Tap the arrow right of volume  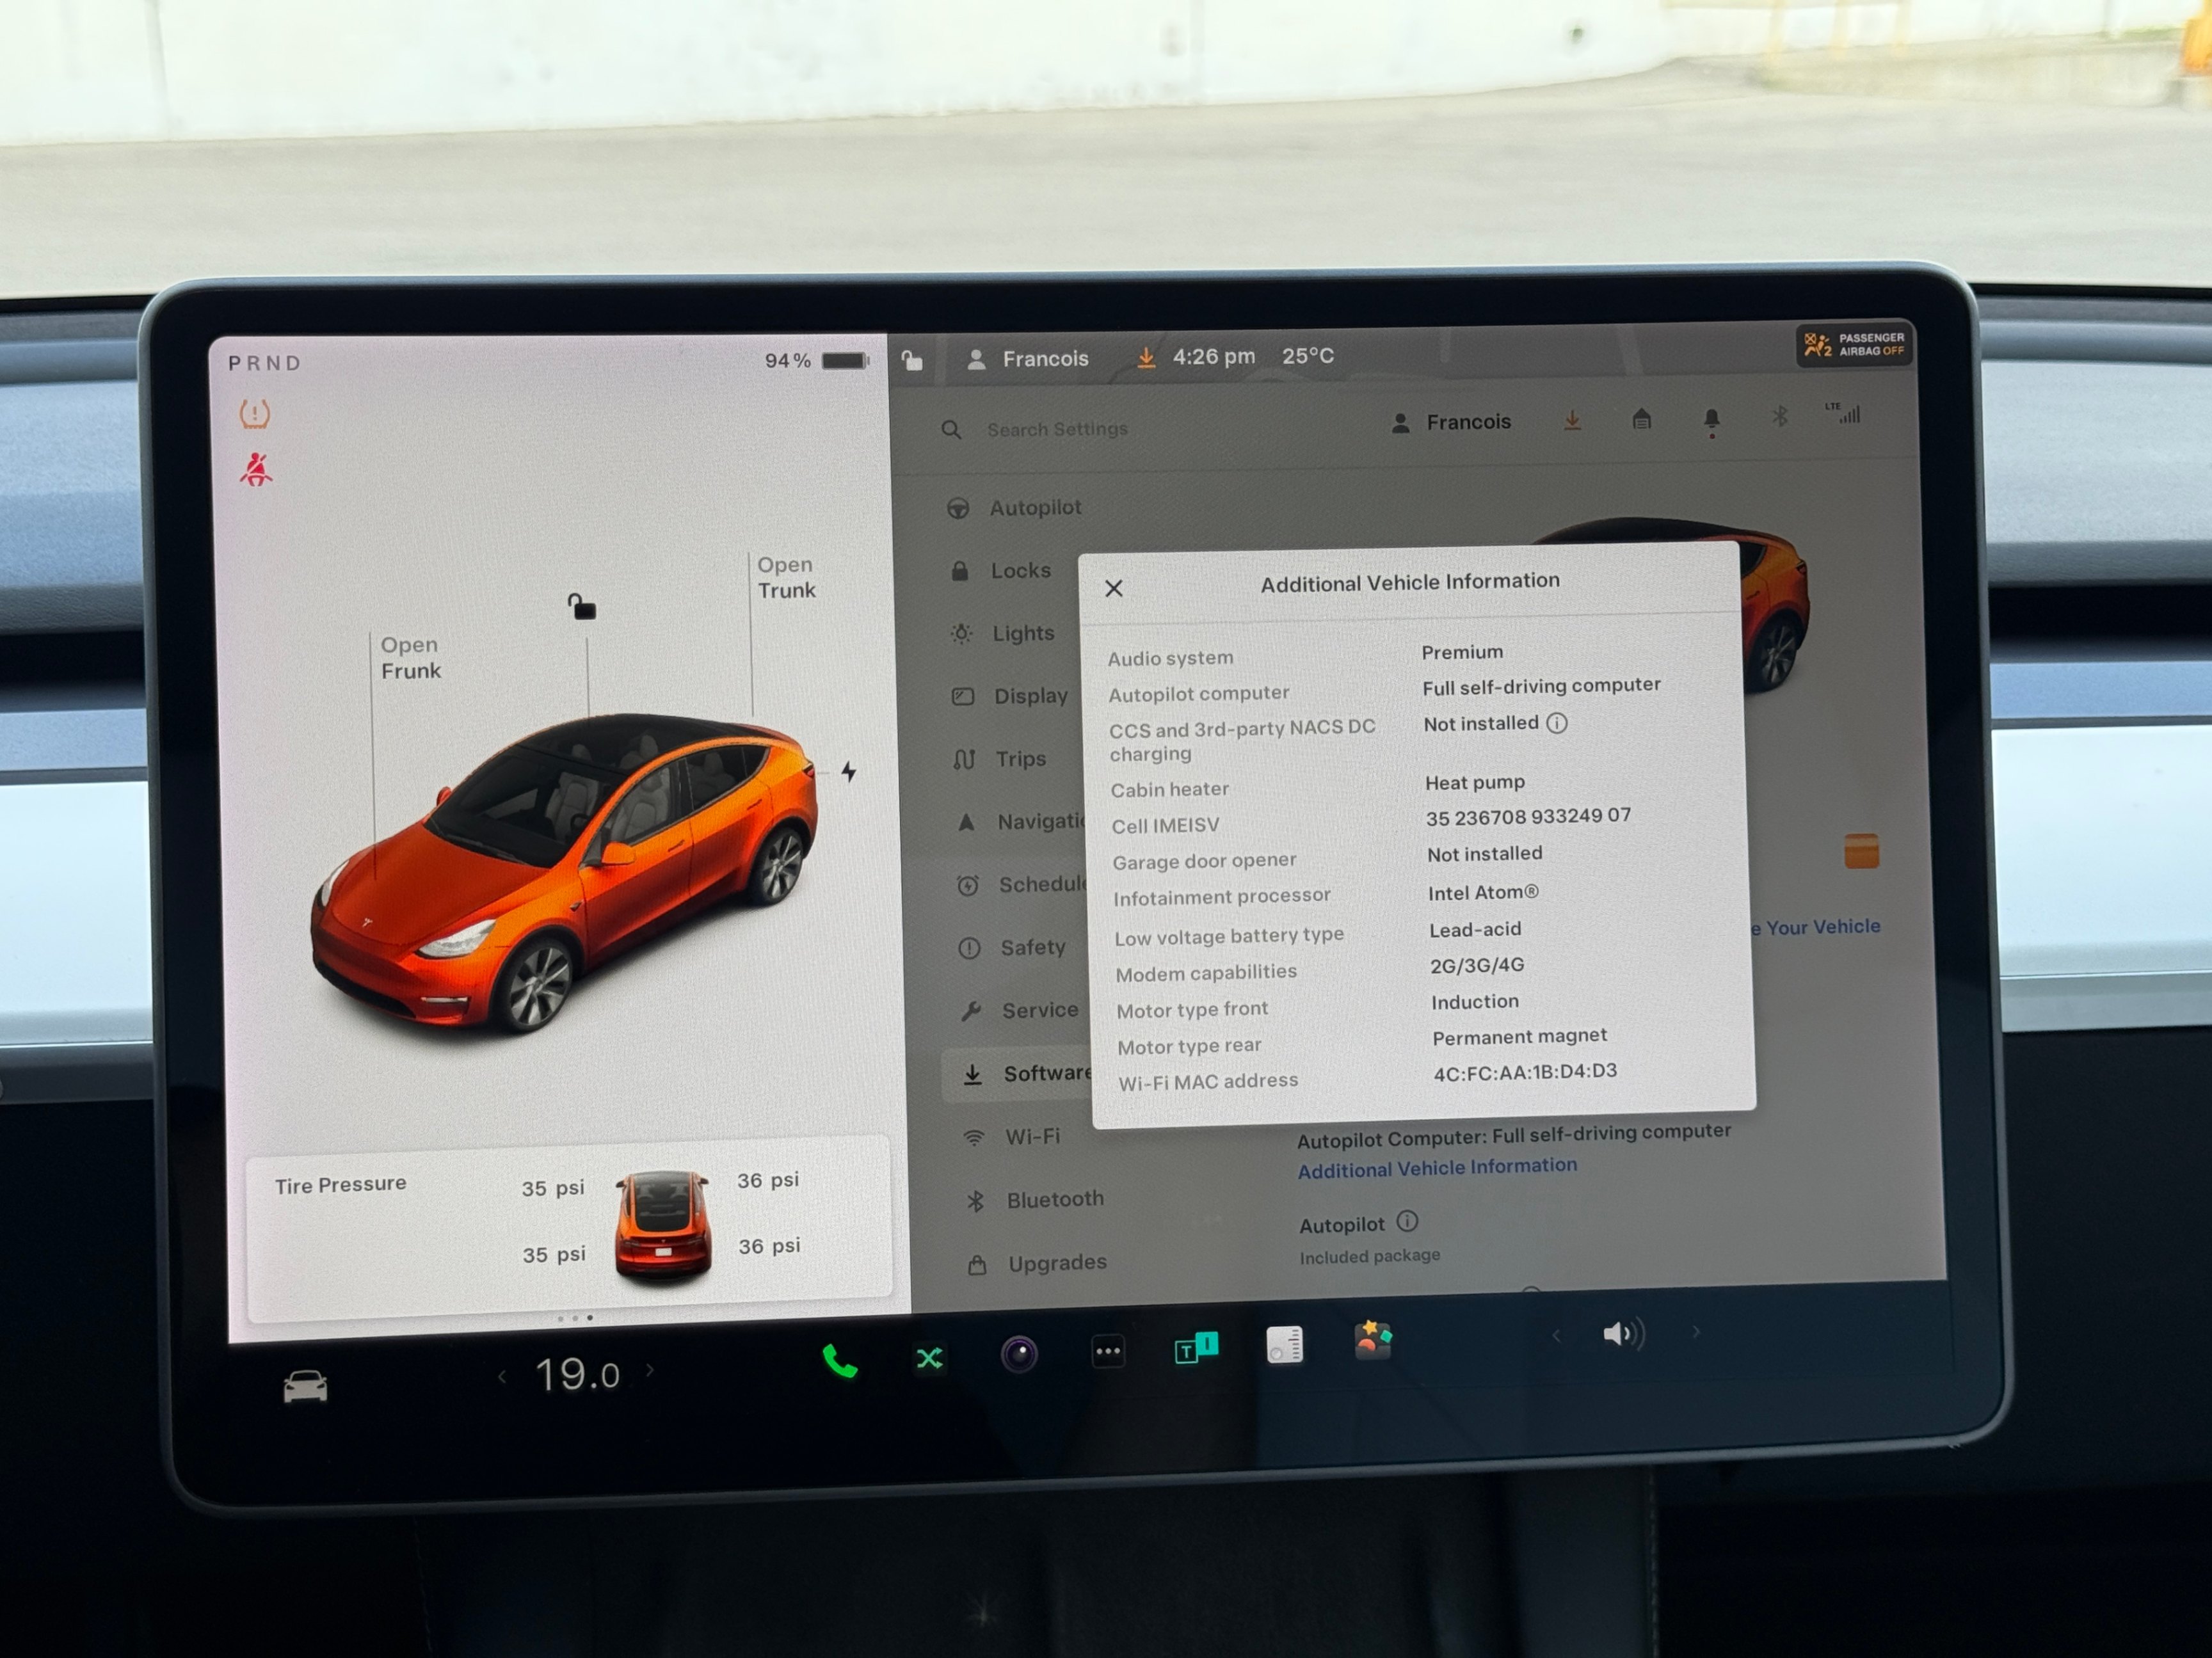tap(1696, 1332)
